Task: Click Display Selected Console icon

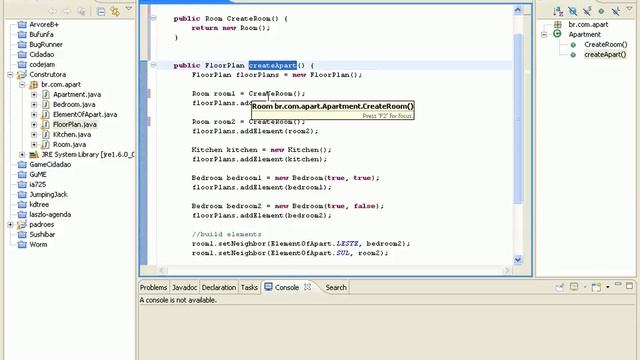Action: click(x=574, y=287)
